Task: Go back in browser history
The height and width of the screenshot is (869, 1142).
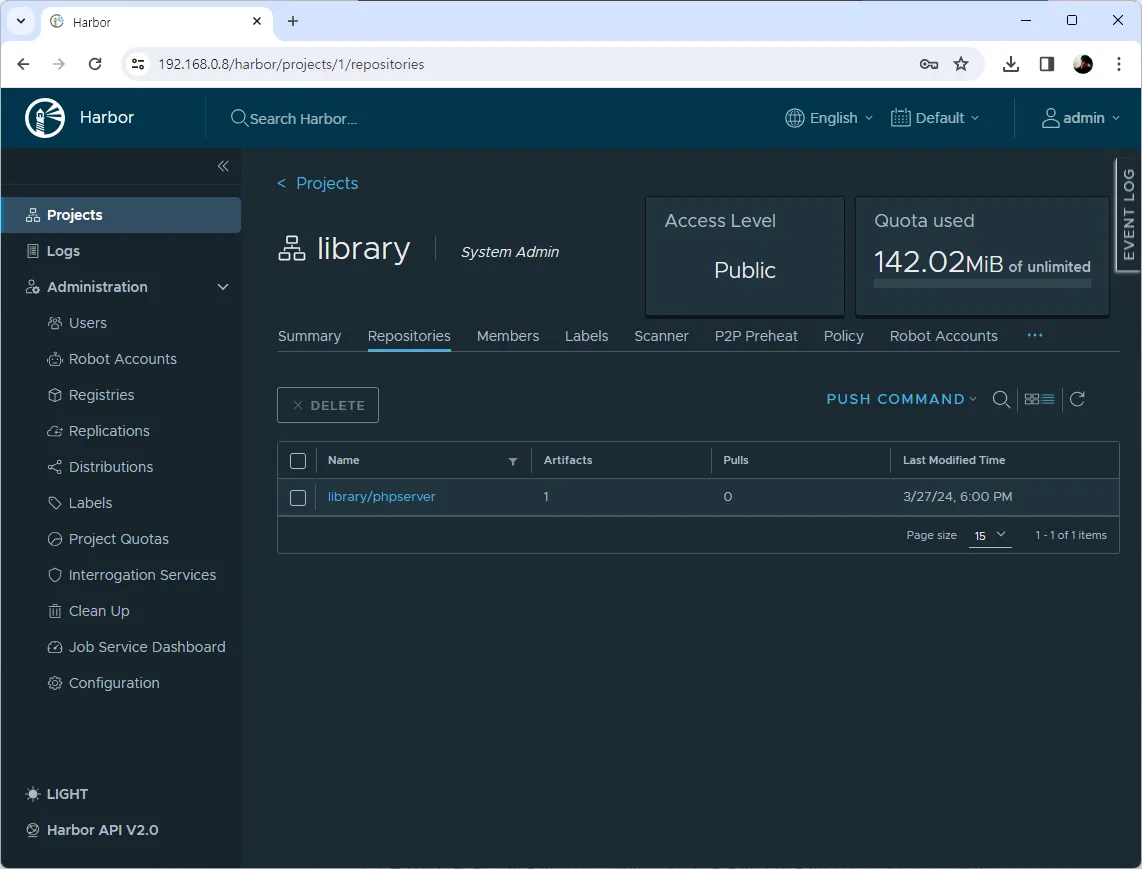Action: point(23,64)
